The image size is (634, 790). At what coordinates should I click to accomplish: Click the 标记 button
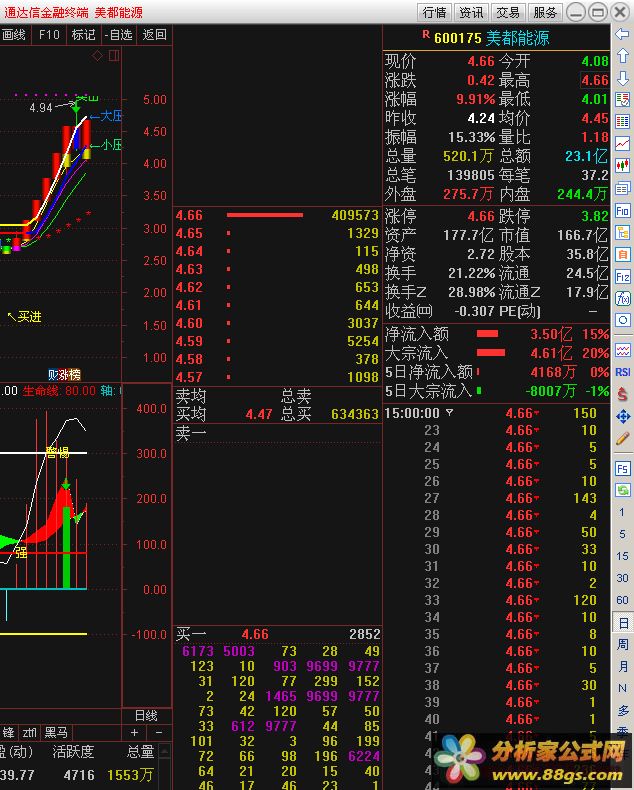[83, 35]
